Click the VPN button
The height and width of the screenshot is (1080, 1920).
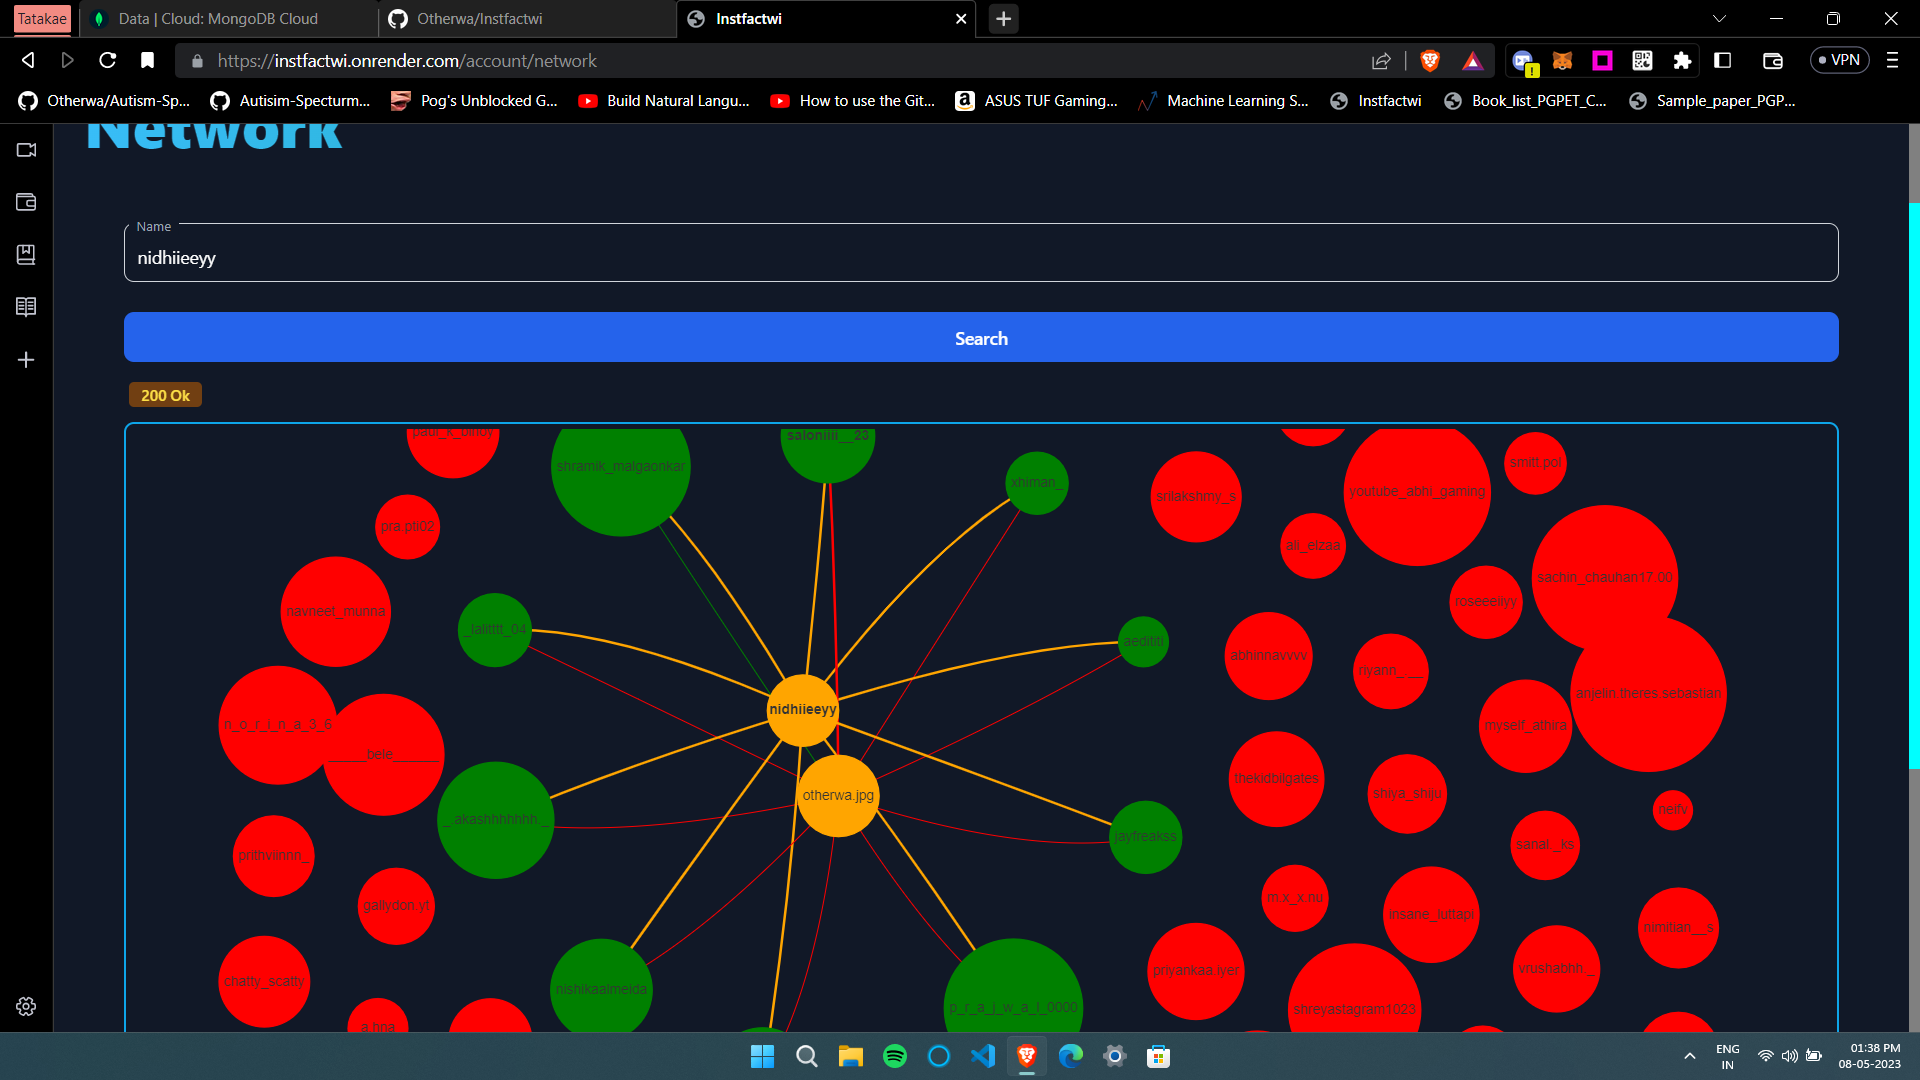click(1839, 60)
